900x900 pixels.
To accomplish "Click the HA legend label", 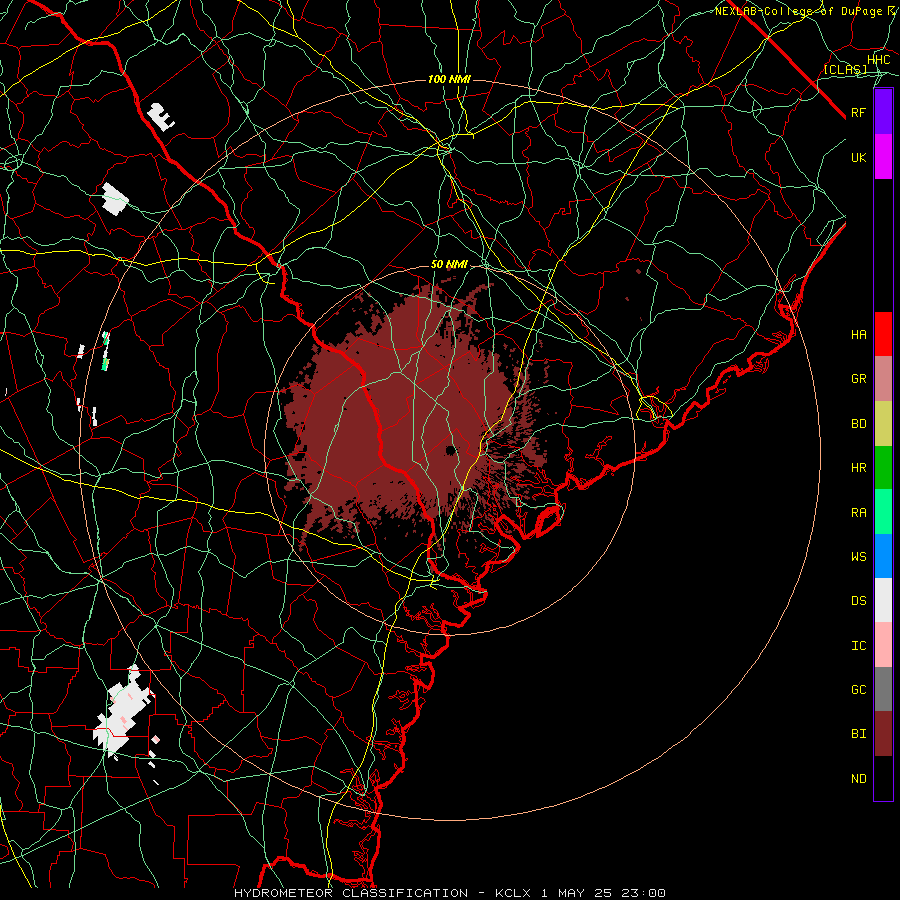I will coord(858,334).
